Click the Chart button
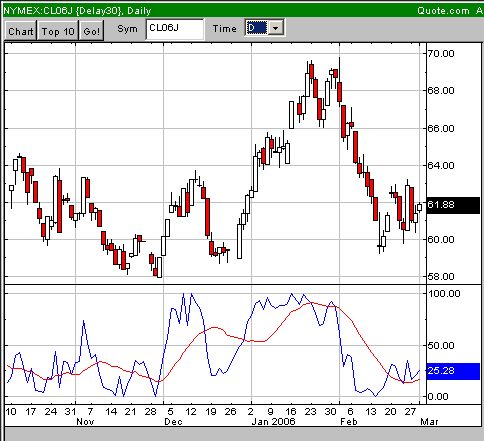This screenshot has width=484, height=441. point(21,31)
